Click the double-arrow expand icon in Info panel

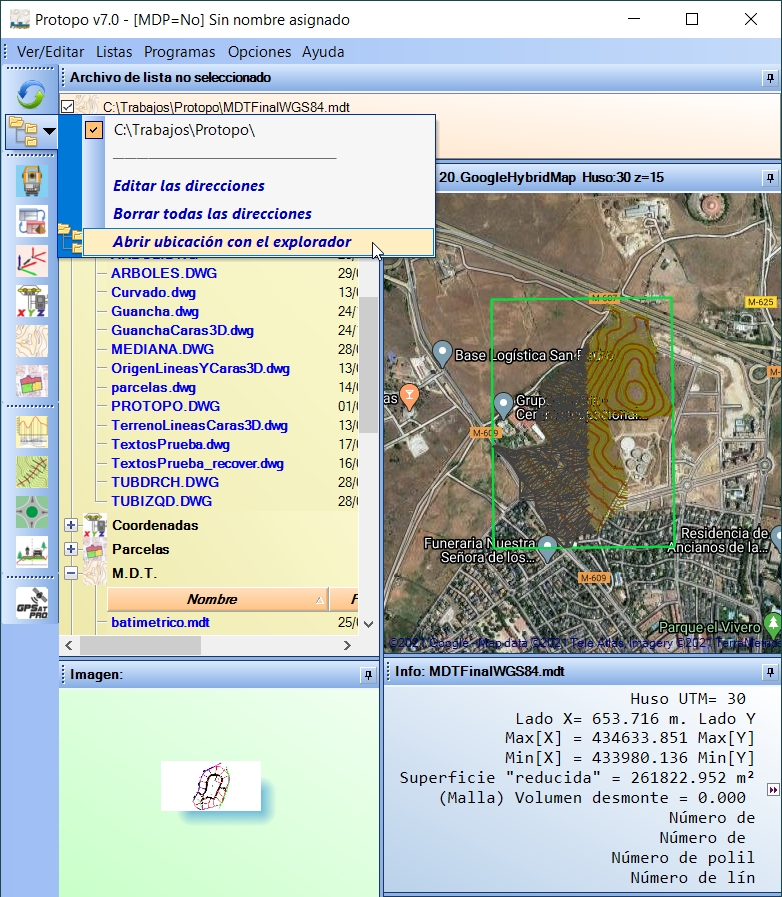773,790
